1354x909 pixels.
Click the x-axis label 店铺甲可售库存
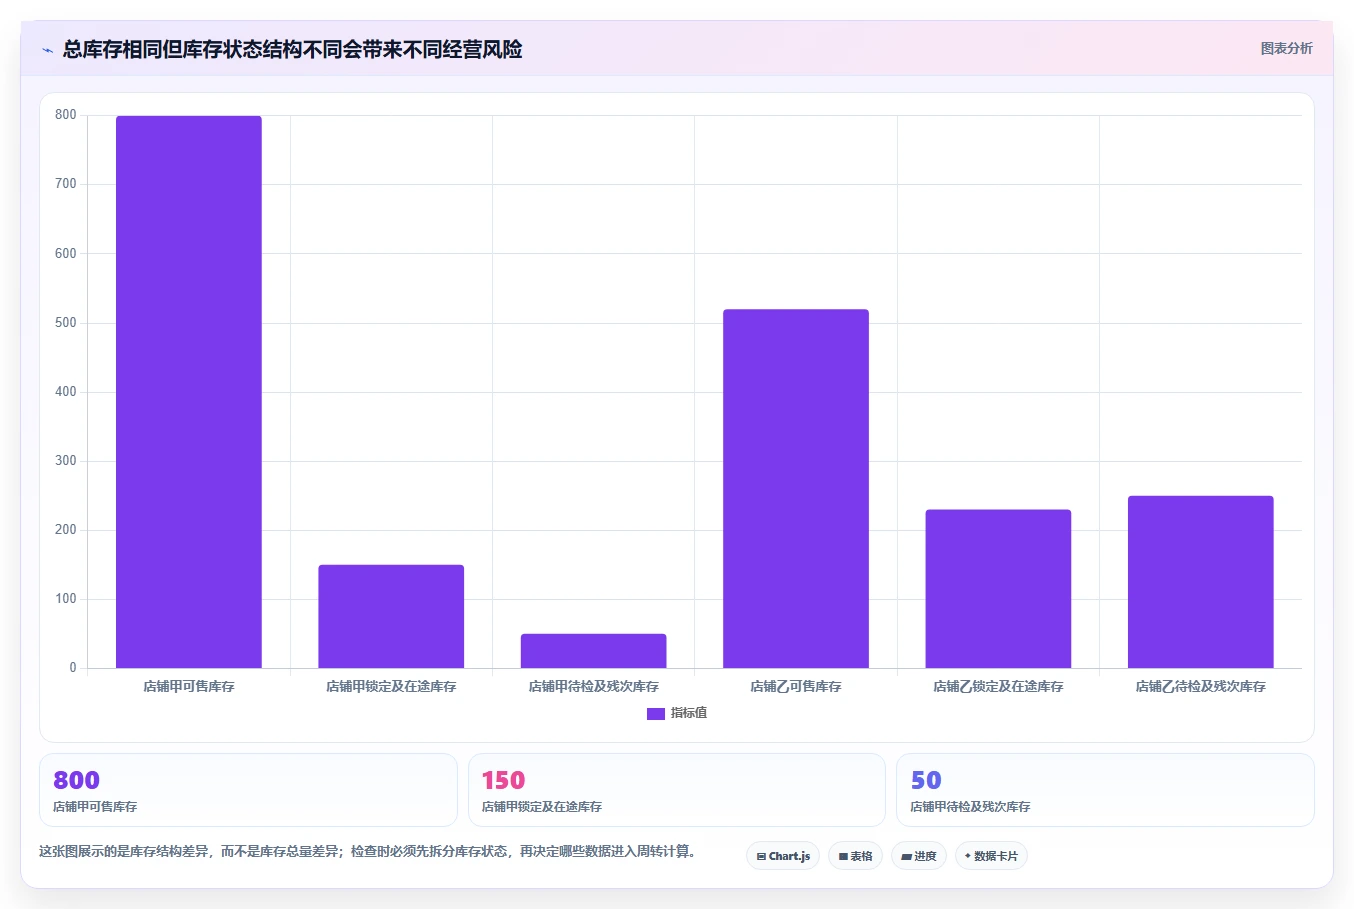[189, 686]
